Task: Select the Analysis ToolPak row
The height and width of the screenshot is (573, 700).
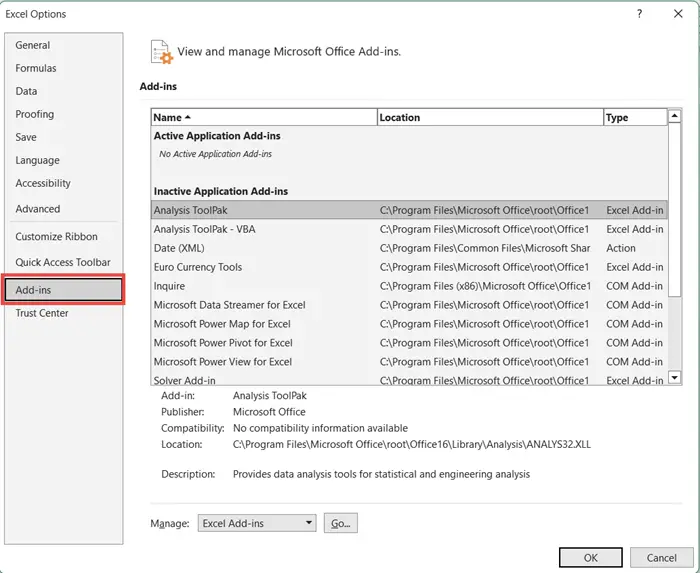Action: pyautogui.click(x=409, y=210)
